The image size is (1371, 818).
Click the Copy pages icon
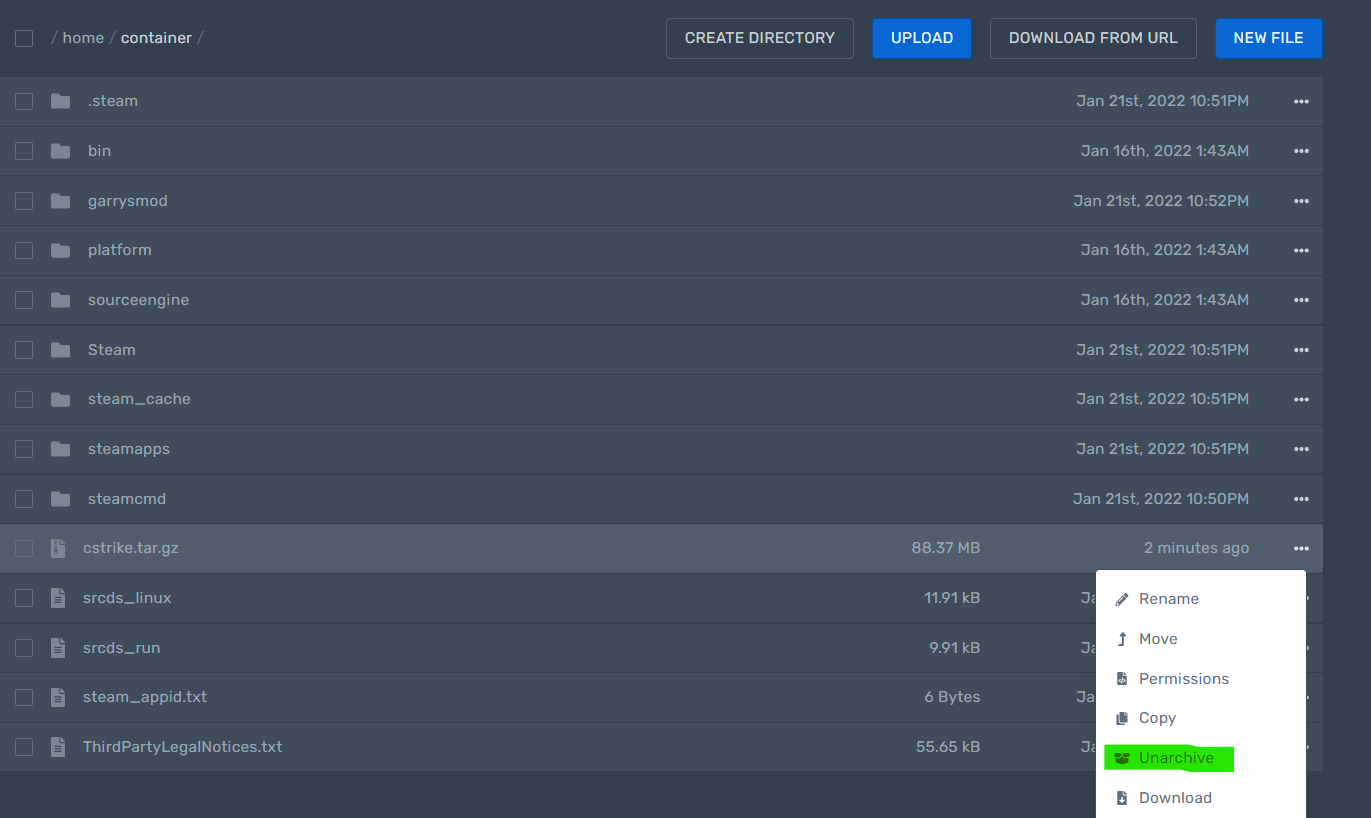coord(1123,717)
